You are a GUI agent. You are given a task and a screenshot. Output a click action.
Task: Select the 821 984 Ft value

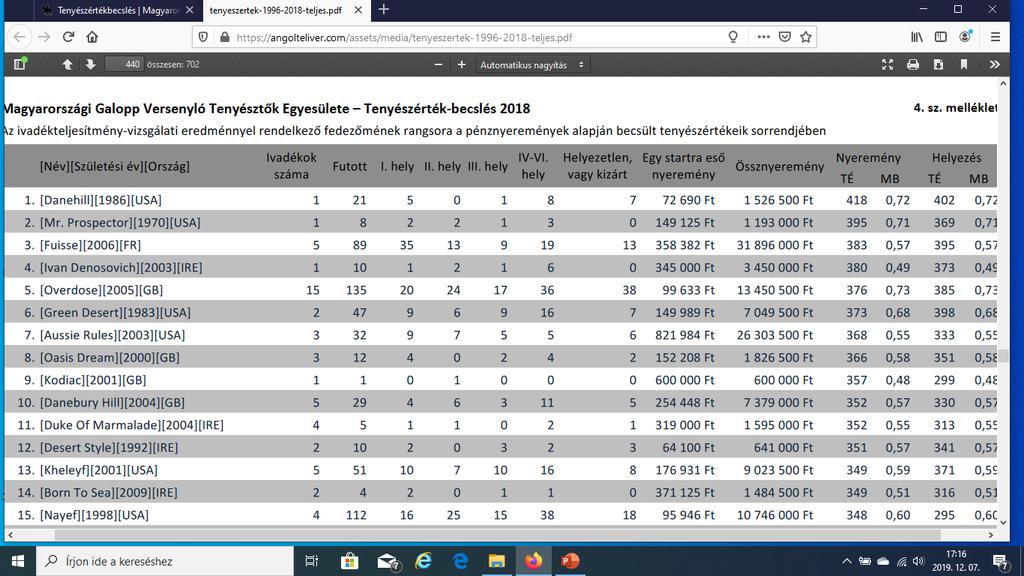685,335
